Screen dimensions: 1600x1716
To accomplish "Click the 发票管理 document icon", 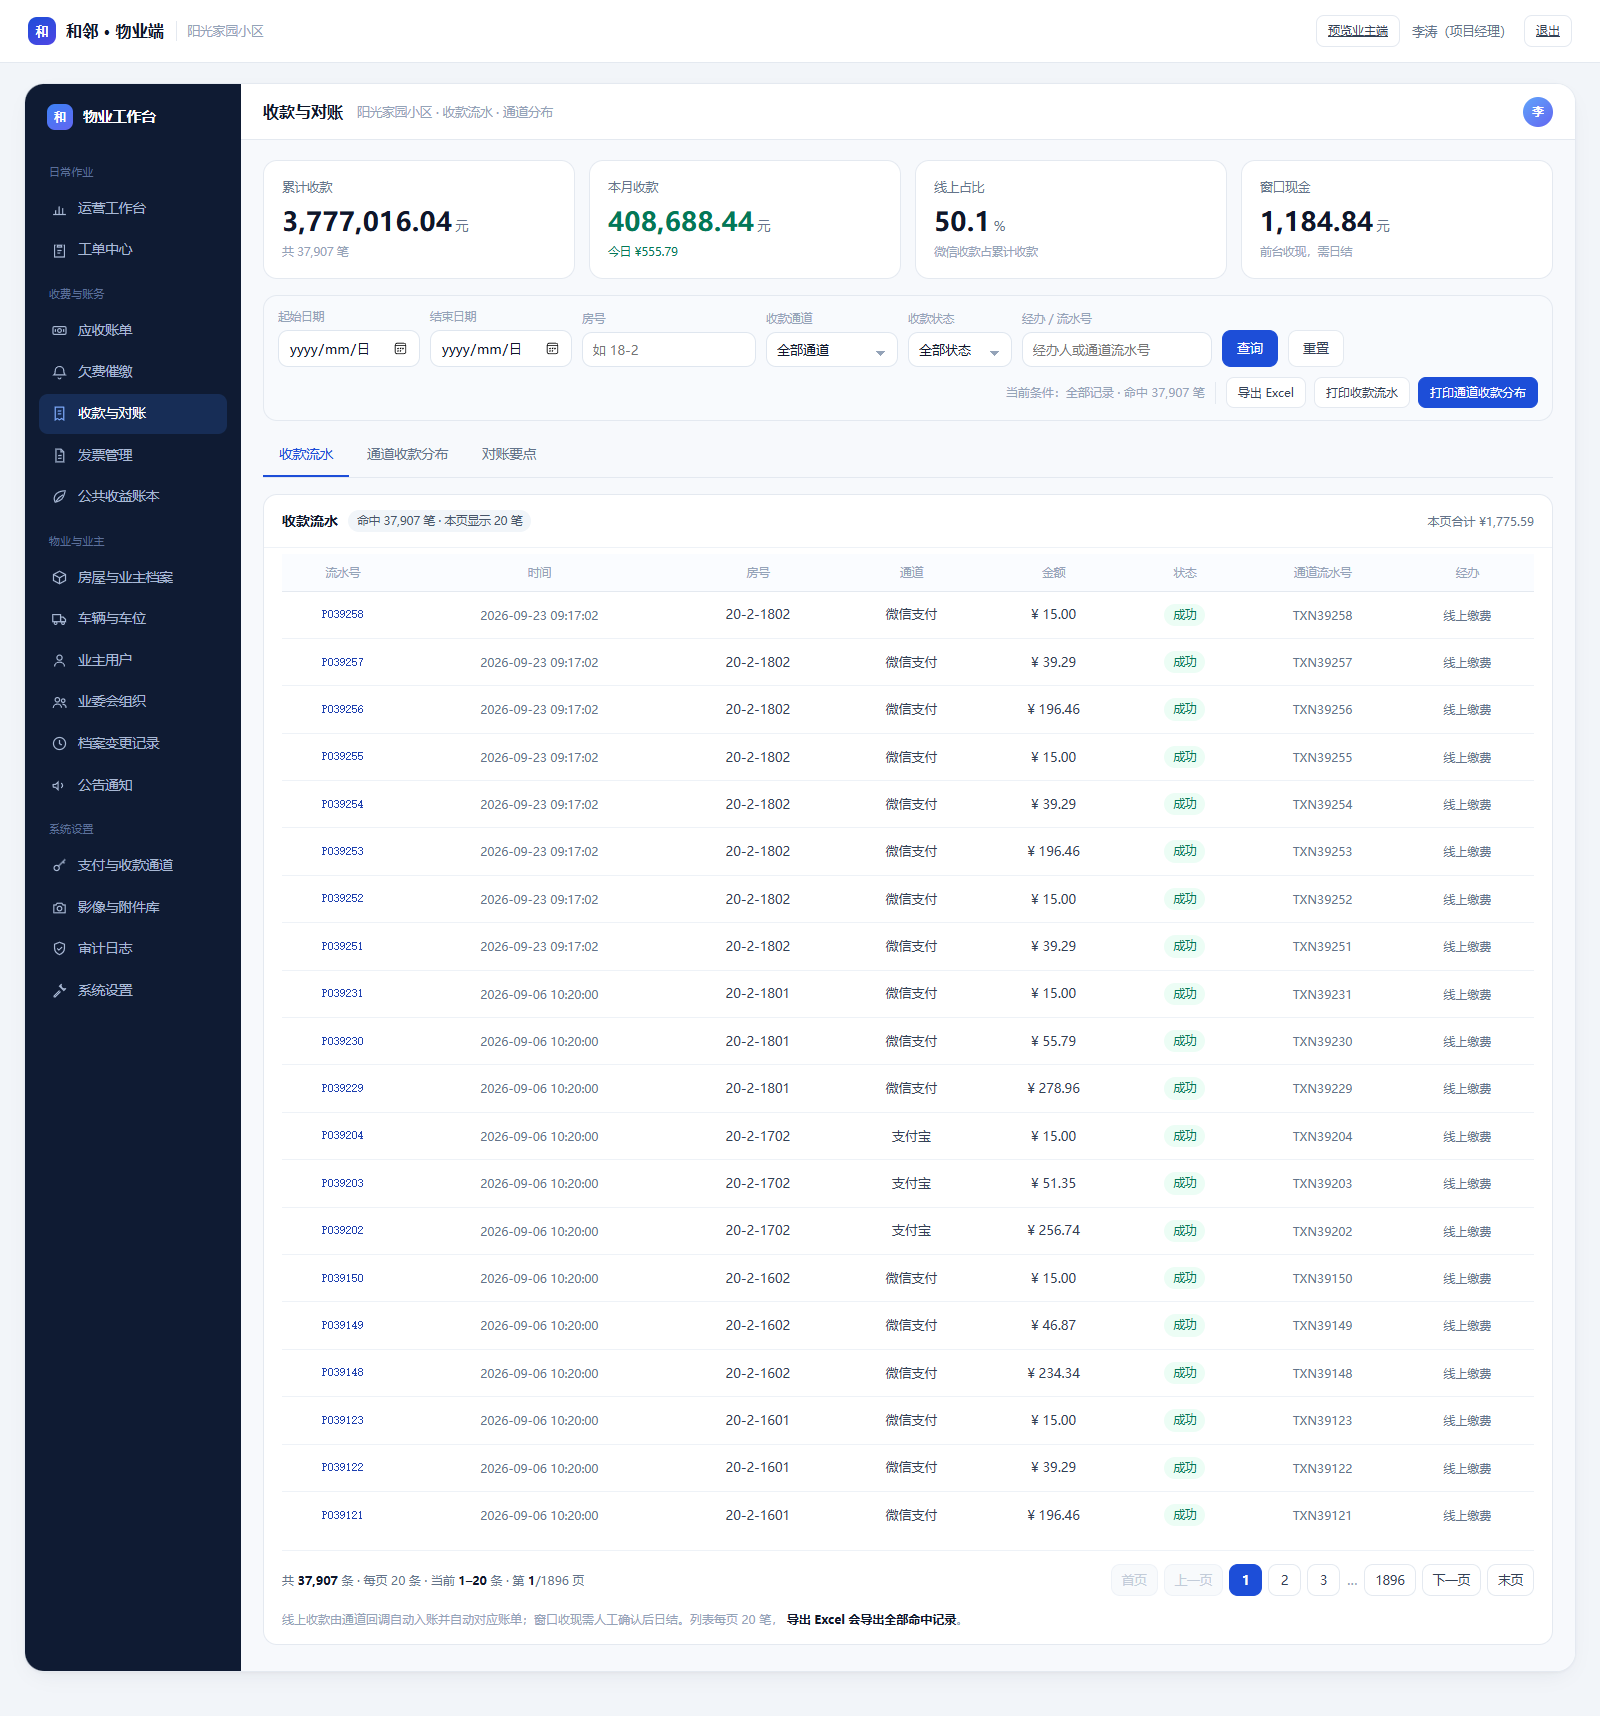I will click(x=59, y=456).
